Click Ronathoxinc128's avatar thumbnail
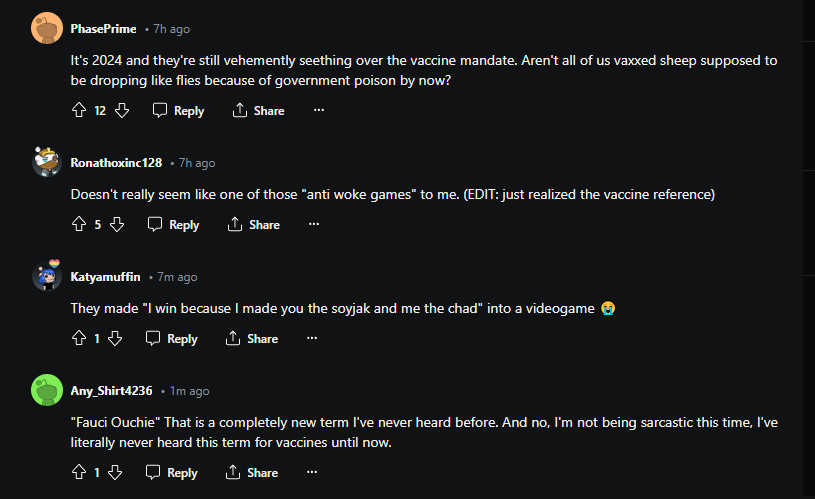 pos(46,163)
